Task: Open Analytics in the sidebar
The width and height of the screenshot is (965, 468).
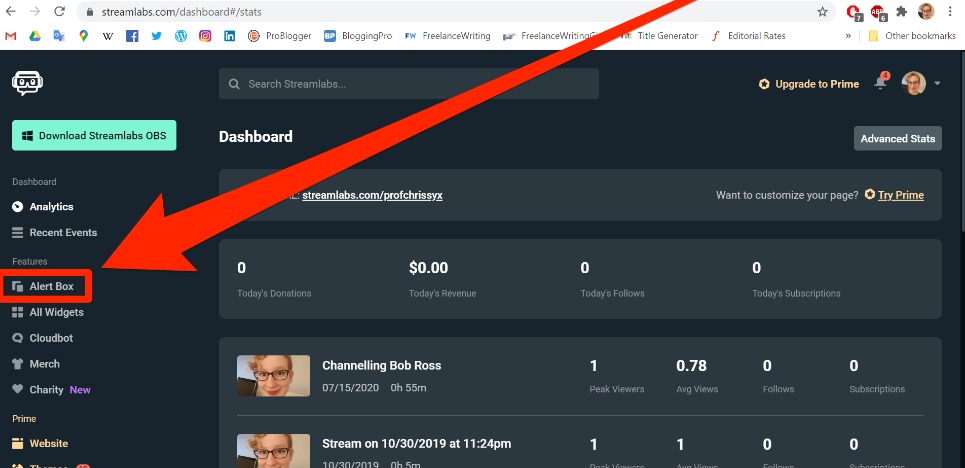Action: pos(43,207)
